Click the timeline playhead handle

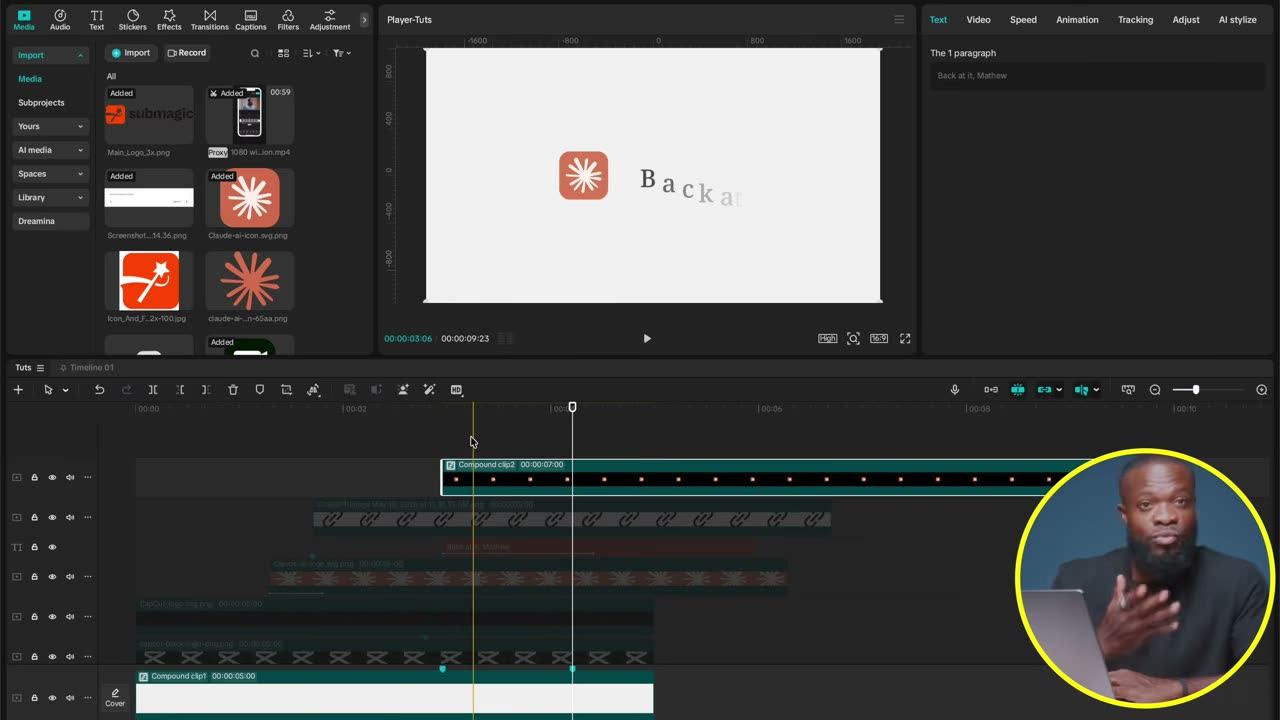point(572,407)
